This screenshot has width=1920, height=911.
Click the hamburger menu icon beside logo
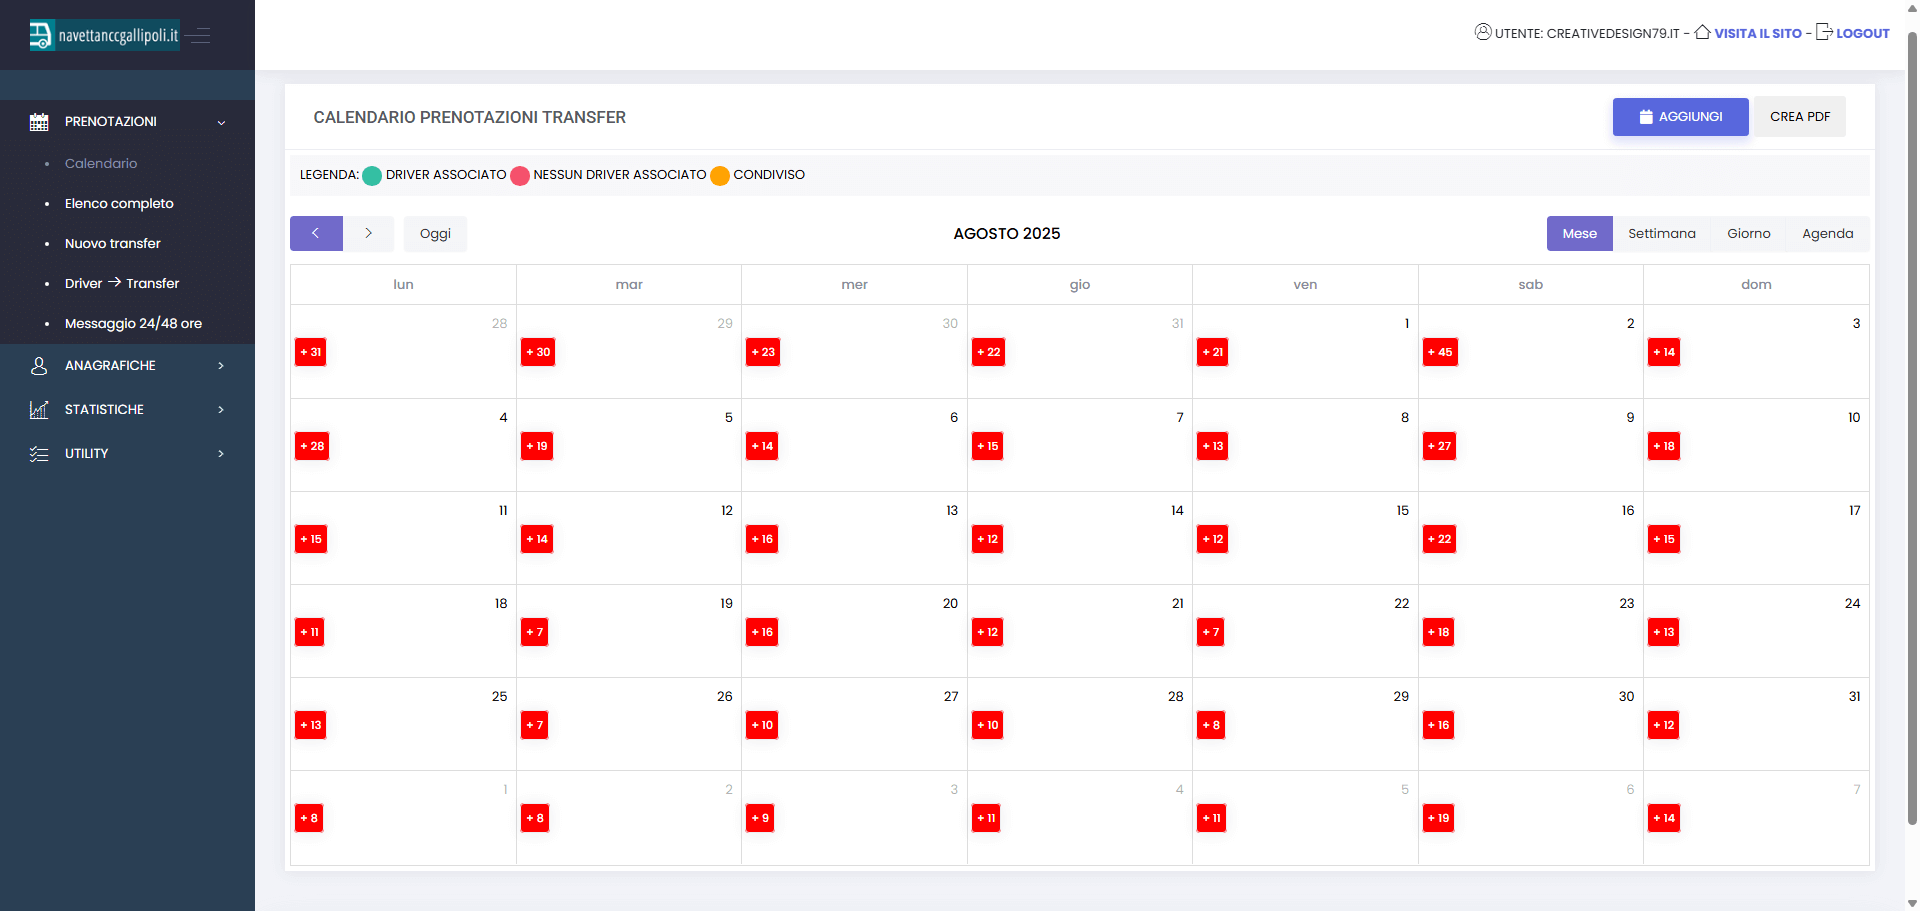click(199, 36)
